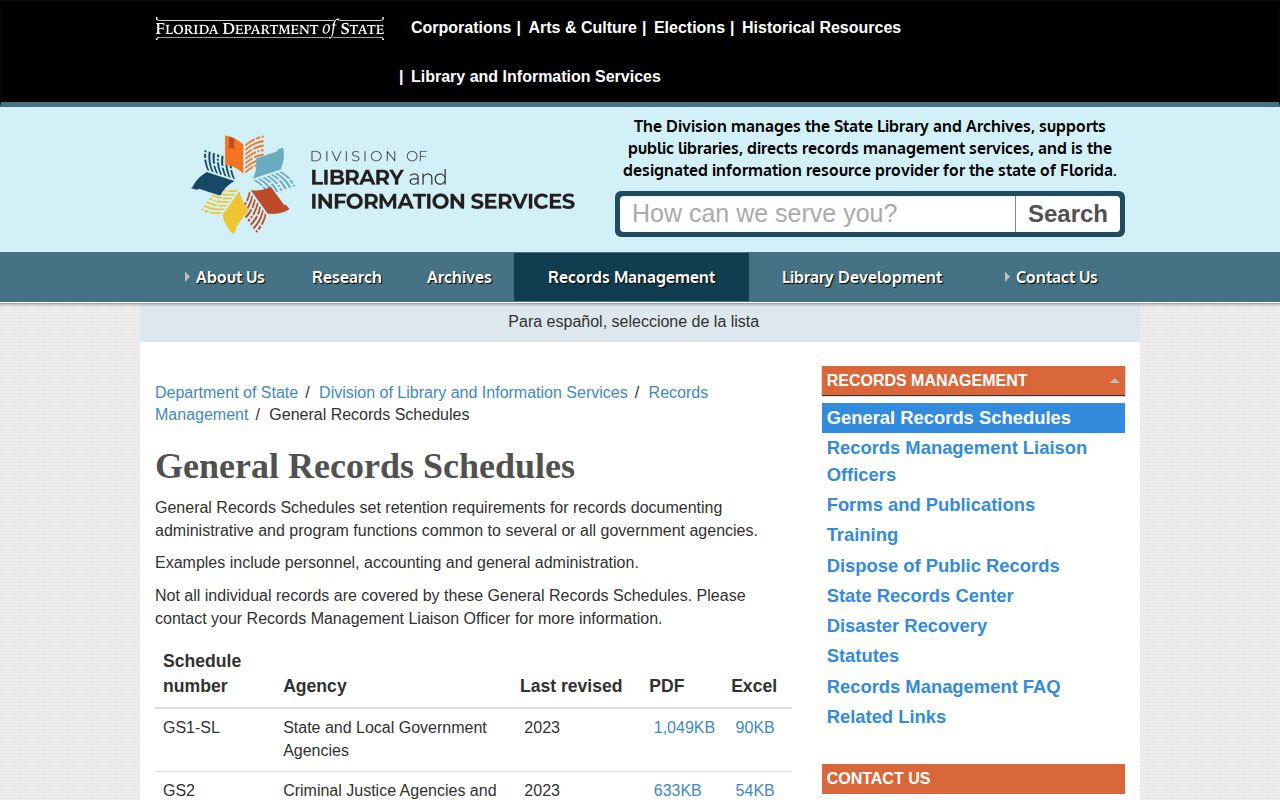1280x800 pixels.
Task: Select the Spanish language notice bar
Action: coord(640,322)
